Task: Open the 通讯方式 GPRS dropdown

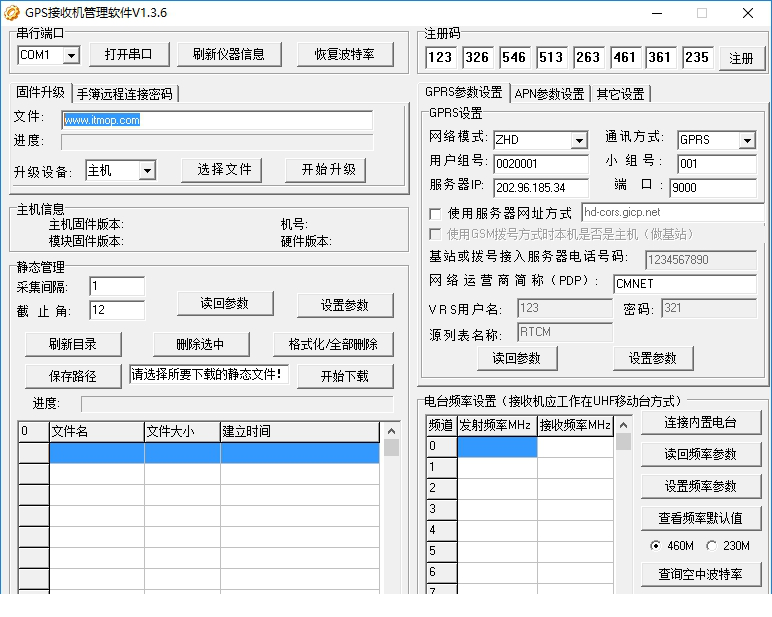Action: (747, 140)
